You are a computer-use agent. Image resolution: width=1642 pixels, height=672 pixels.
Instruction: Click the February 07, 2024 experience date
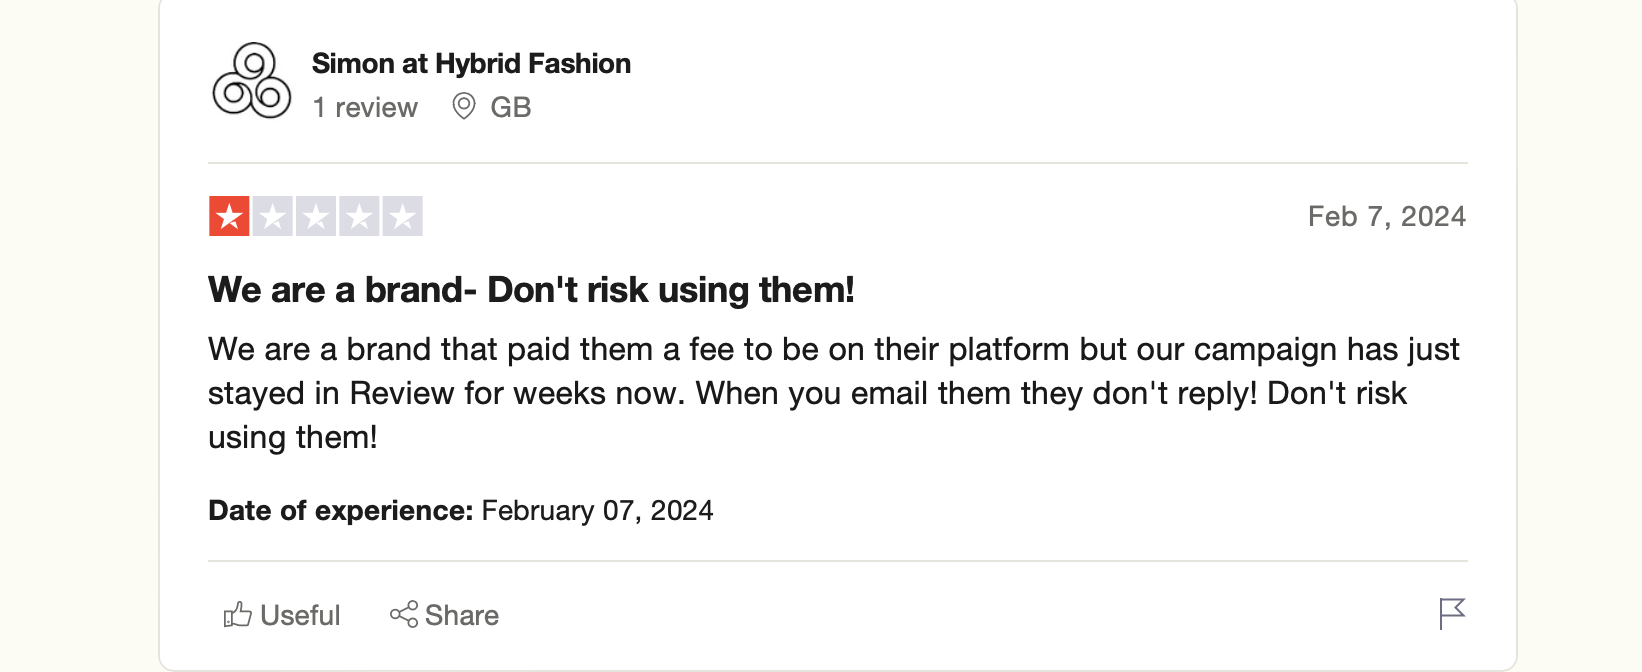coord(597,511)
